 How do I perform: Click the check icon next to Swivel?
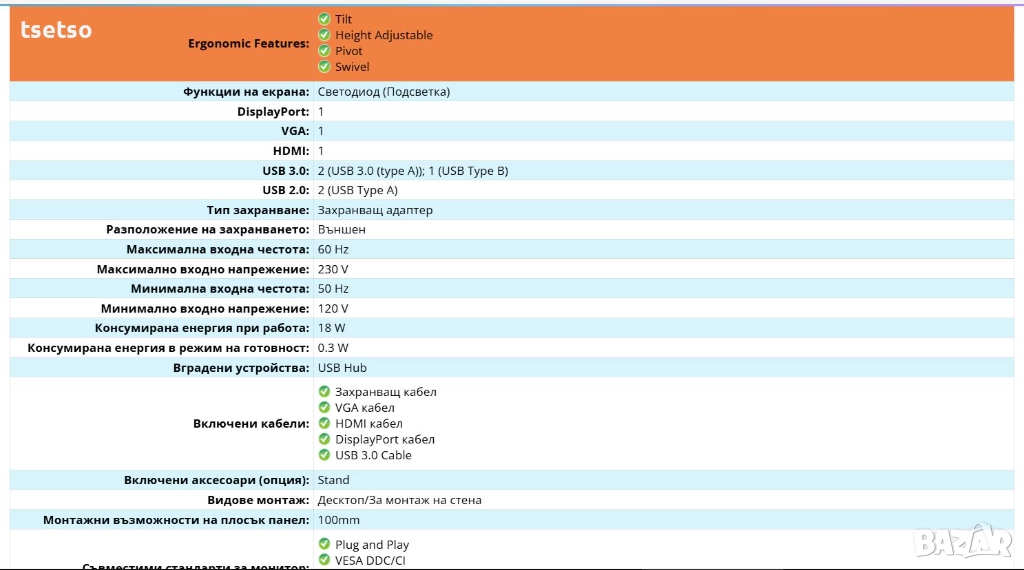point(324,67)
